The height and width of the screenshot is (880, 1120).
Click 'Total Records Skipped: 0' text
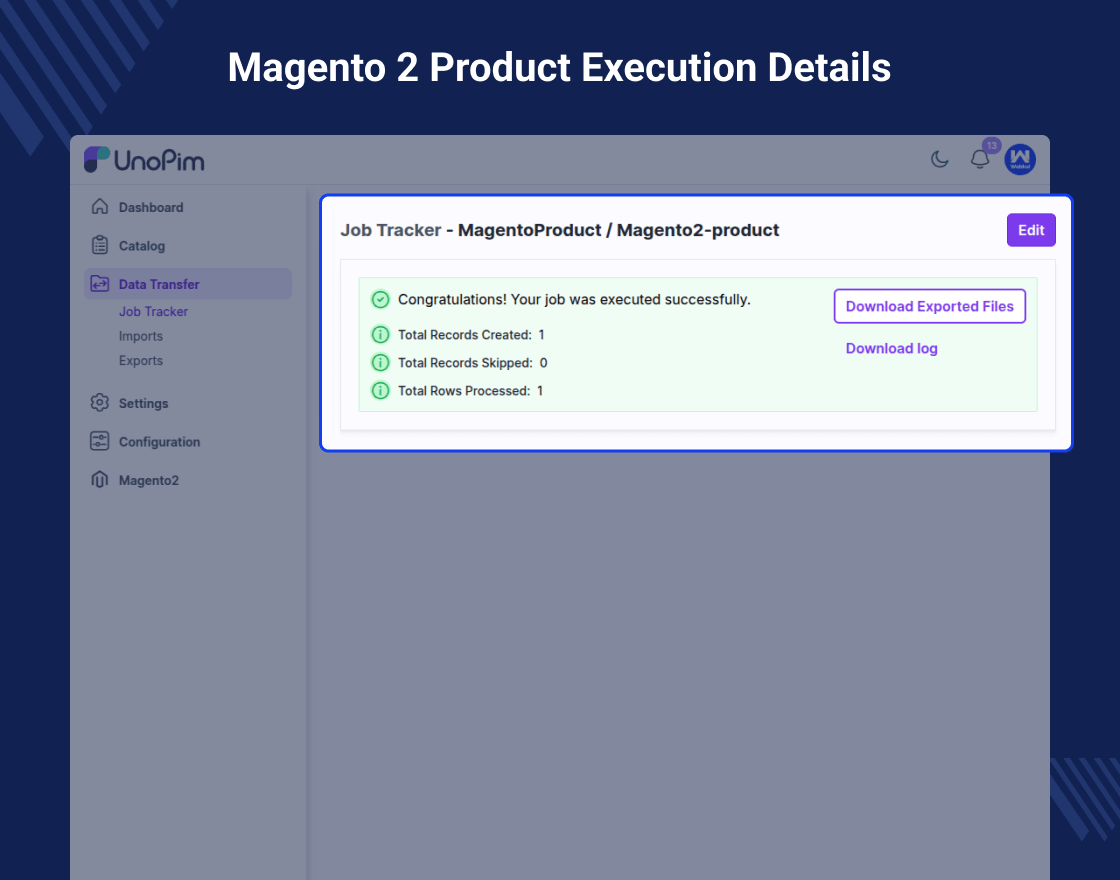(473, 363)
